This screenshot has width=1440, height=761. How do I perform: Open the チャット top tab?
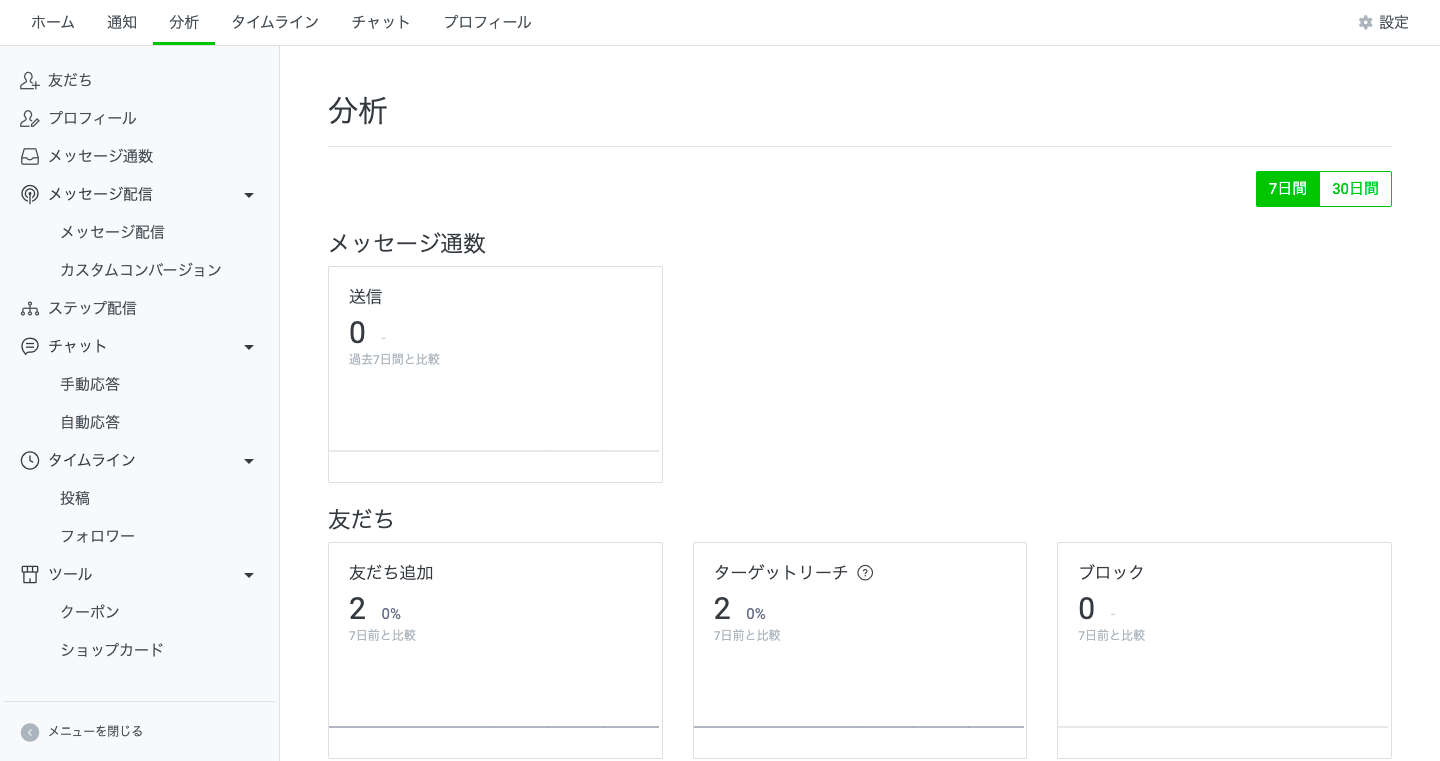[x=381, y=22]
